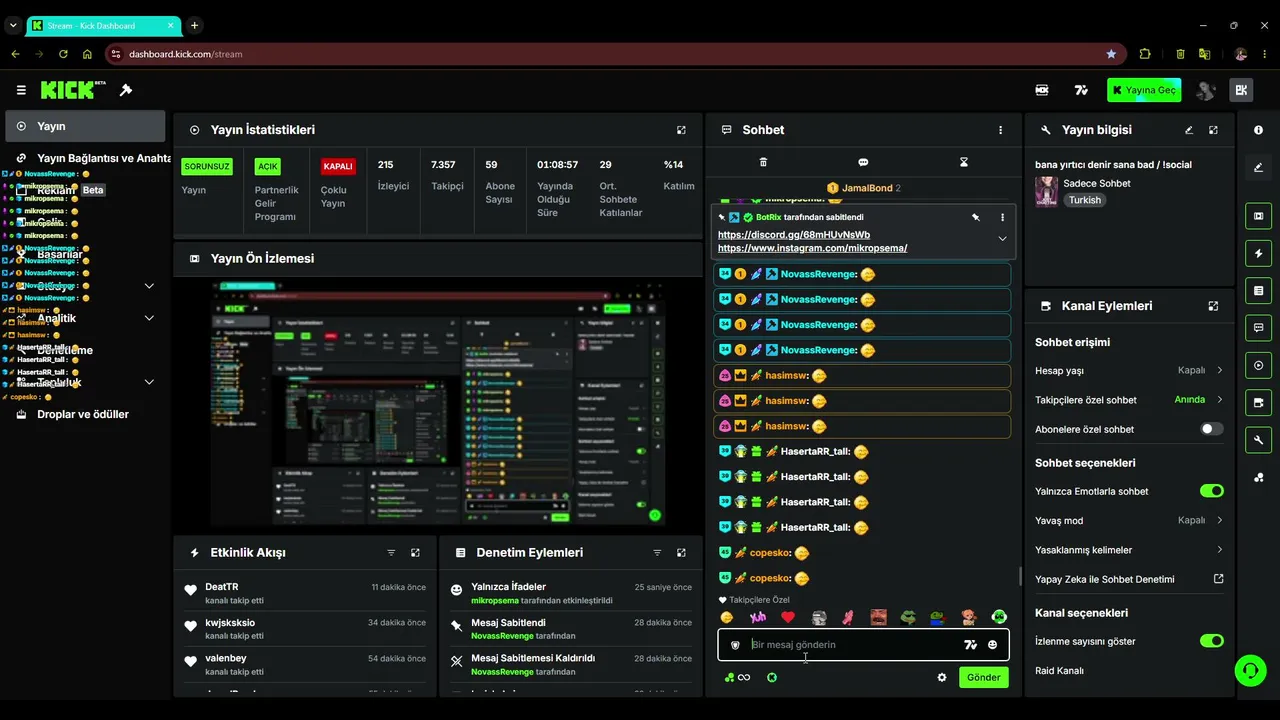Open the emoji picker in the message box

992,645
